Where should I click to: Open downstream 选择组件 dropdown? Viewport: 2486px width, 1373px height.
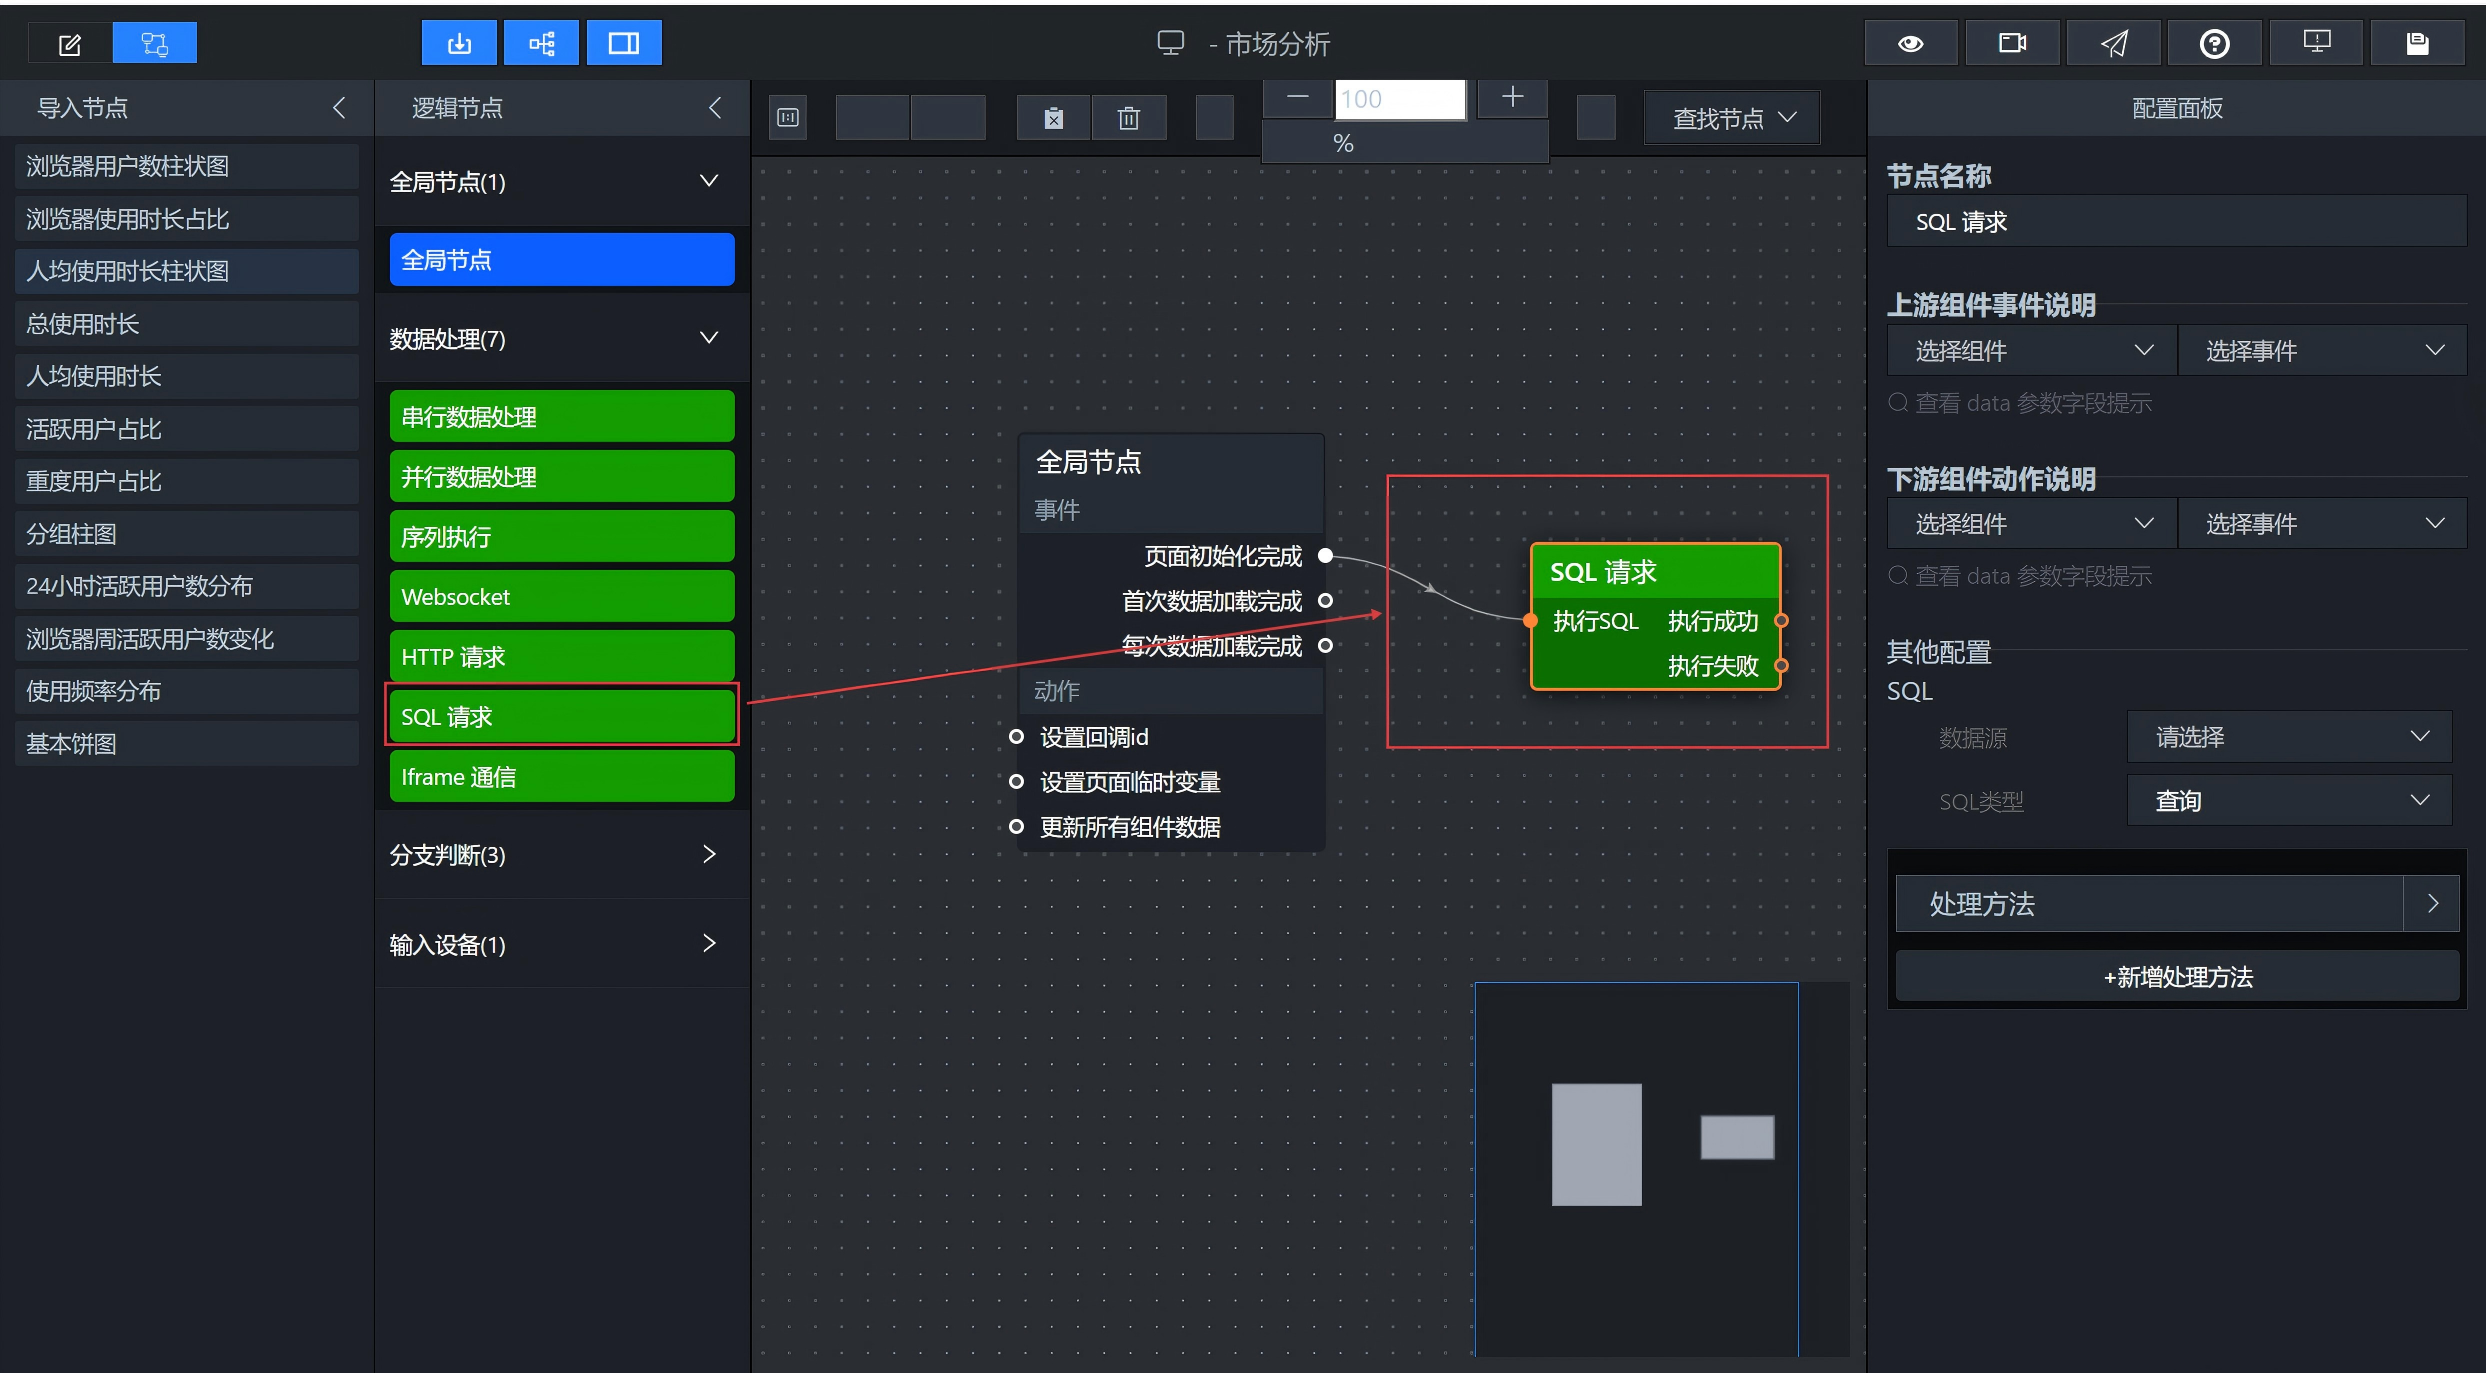tap(2032, 524)
